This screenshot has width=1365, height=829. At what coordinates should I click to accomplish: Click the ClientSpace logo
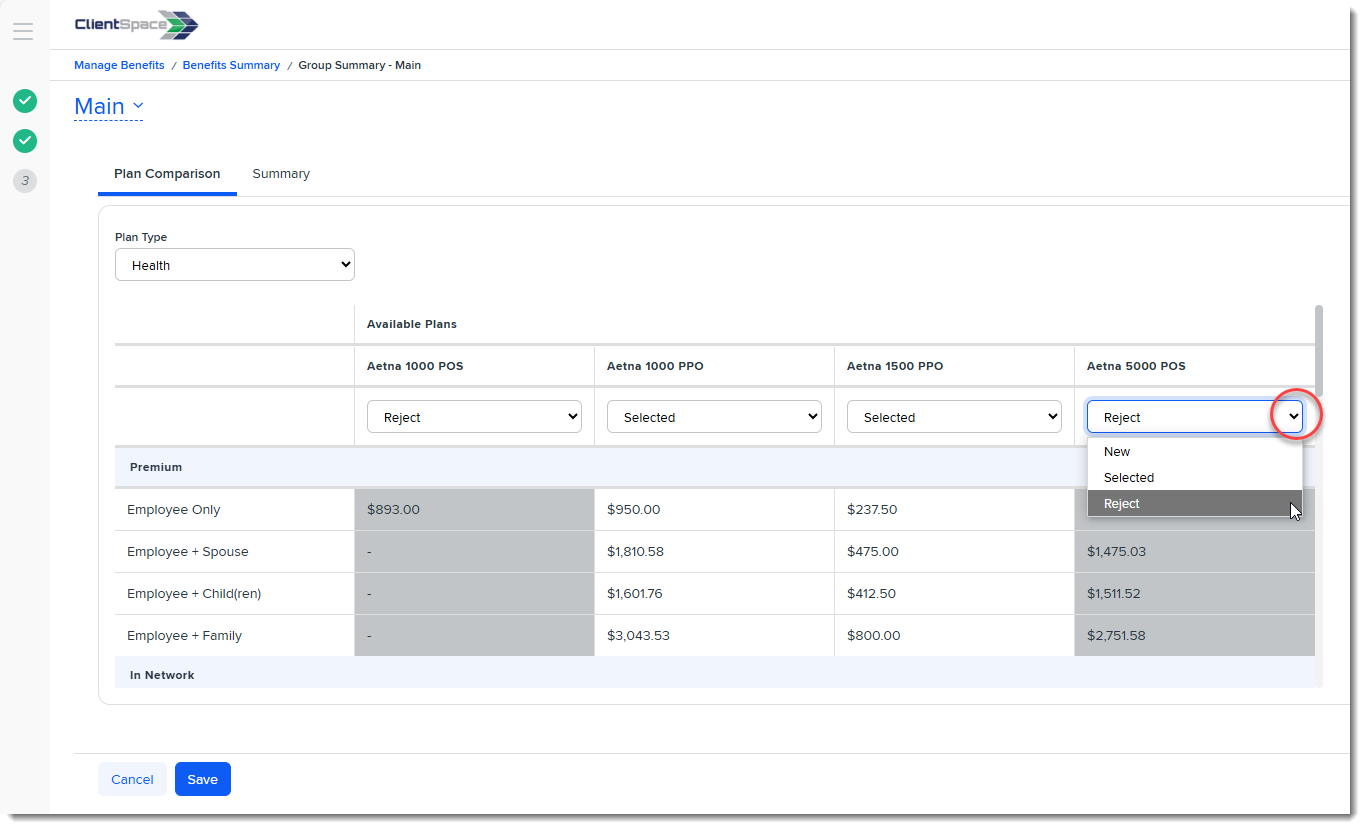(x=136, y=25)
